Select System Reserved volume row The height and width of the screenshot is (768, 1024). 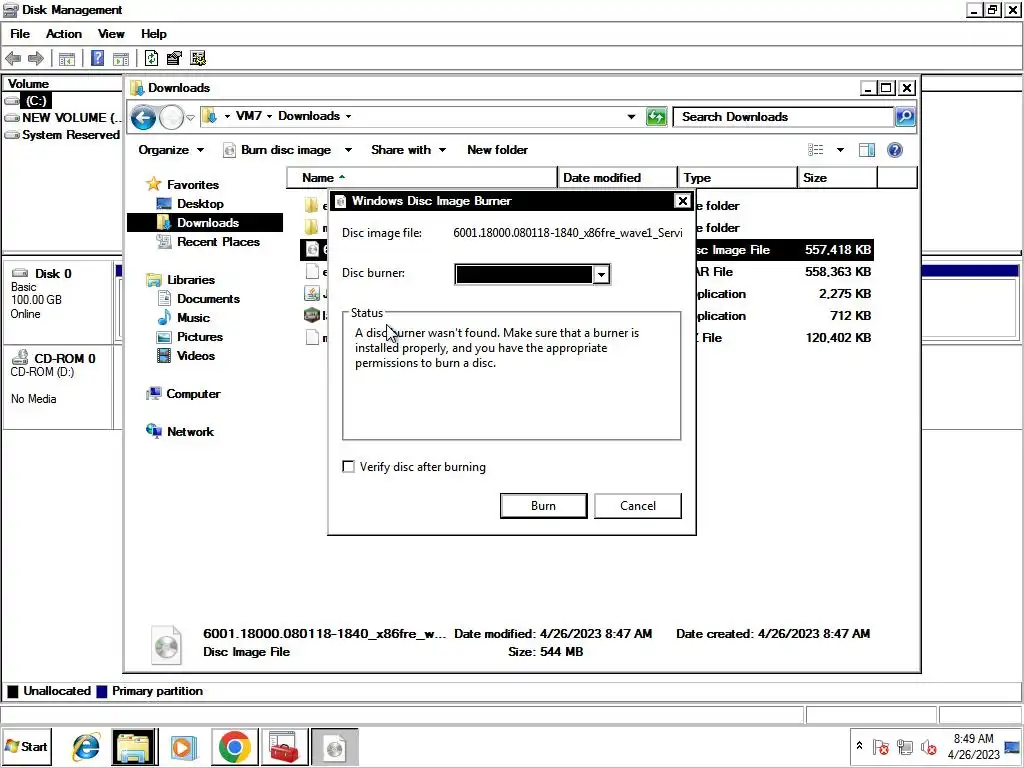click(x=63, y=135)
